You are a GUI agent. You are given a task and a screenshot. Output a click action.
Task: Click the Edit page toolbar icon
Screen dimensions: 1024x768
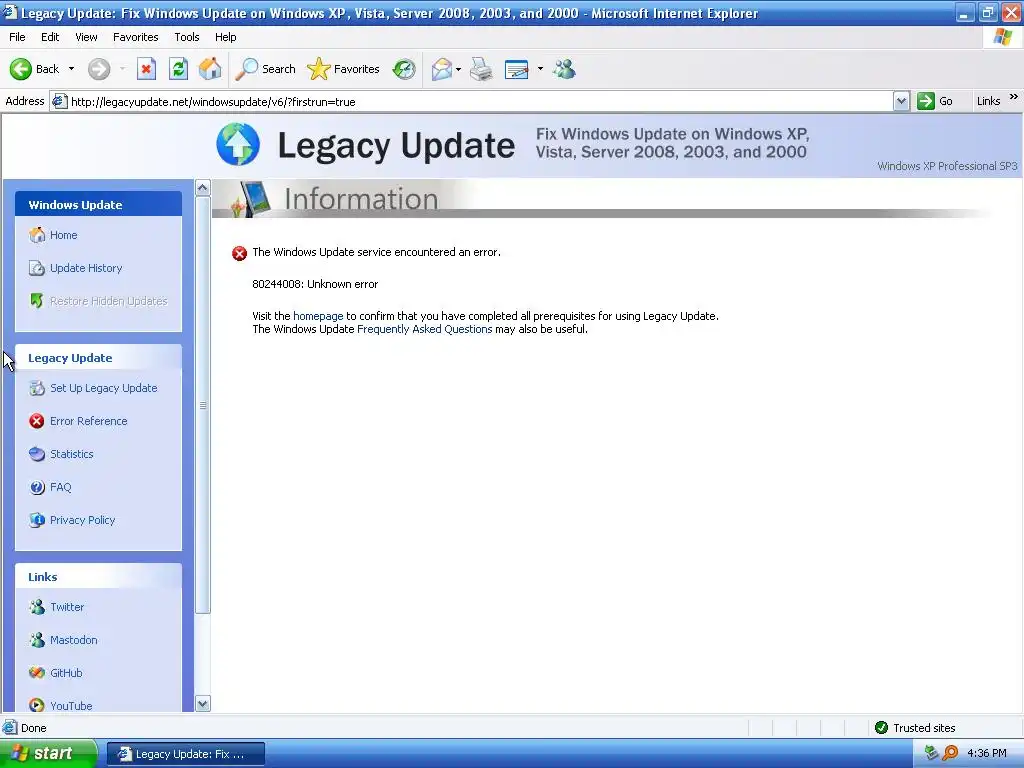(x=517, y=69)
